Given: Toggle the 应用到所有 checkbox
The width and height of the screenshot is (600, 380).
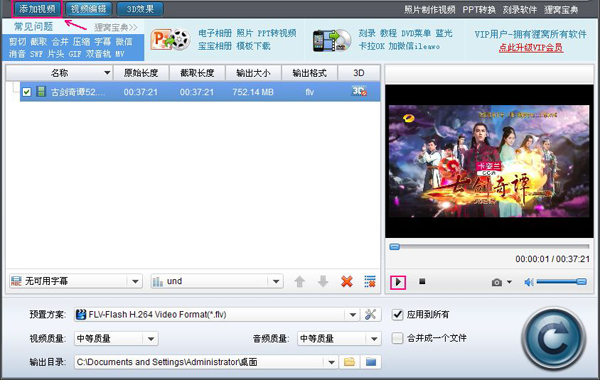Looking at the screenshot, I should point(398,315).
